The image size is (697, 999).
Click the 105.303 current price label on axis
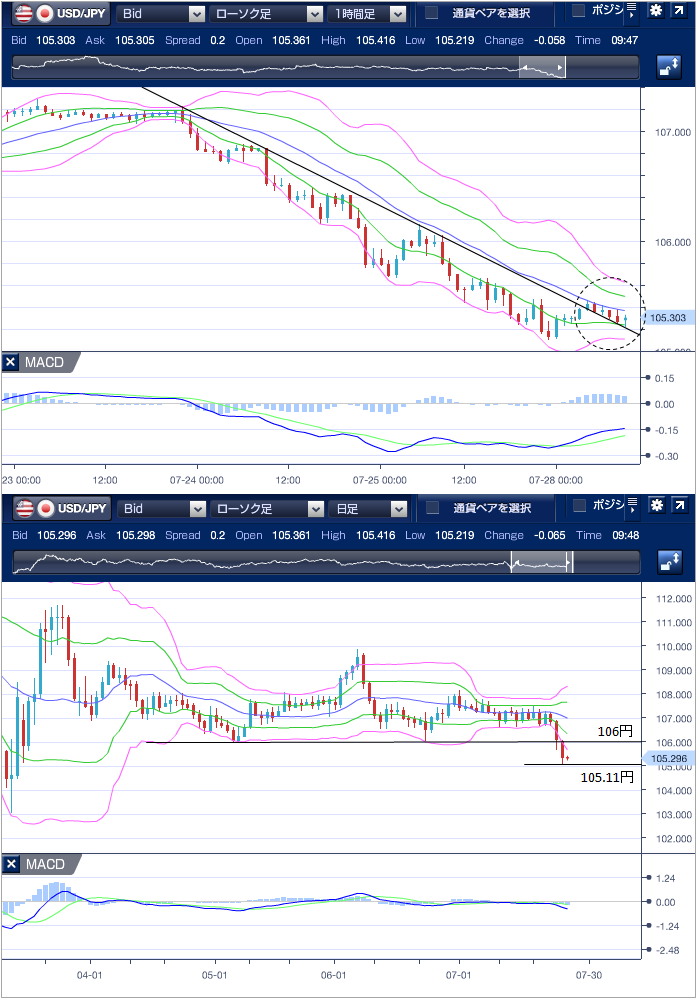(x=665, y=318)
